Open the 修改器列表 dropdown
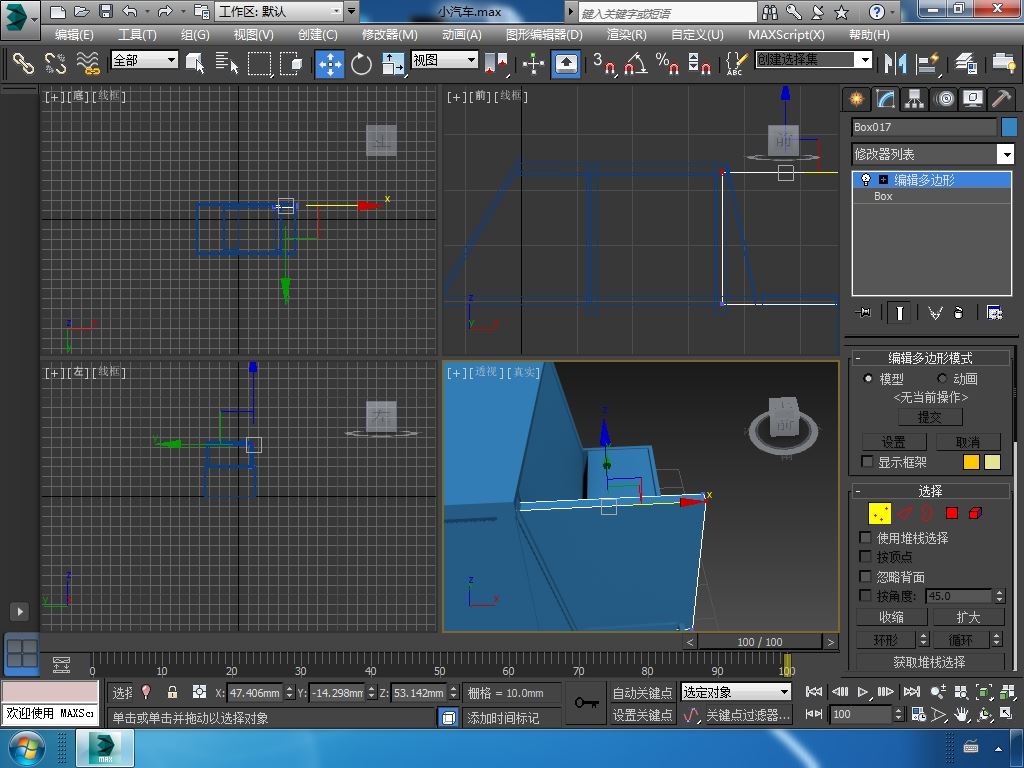Screen dimensions: 1024x768 1005,154
